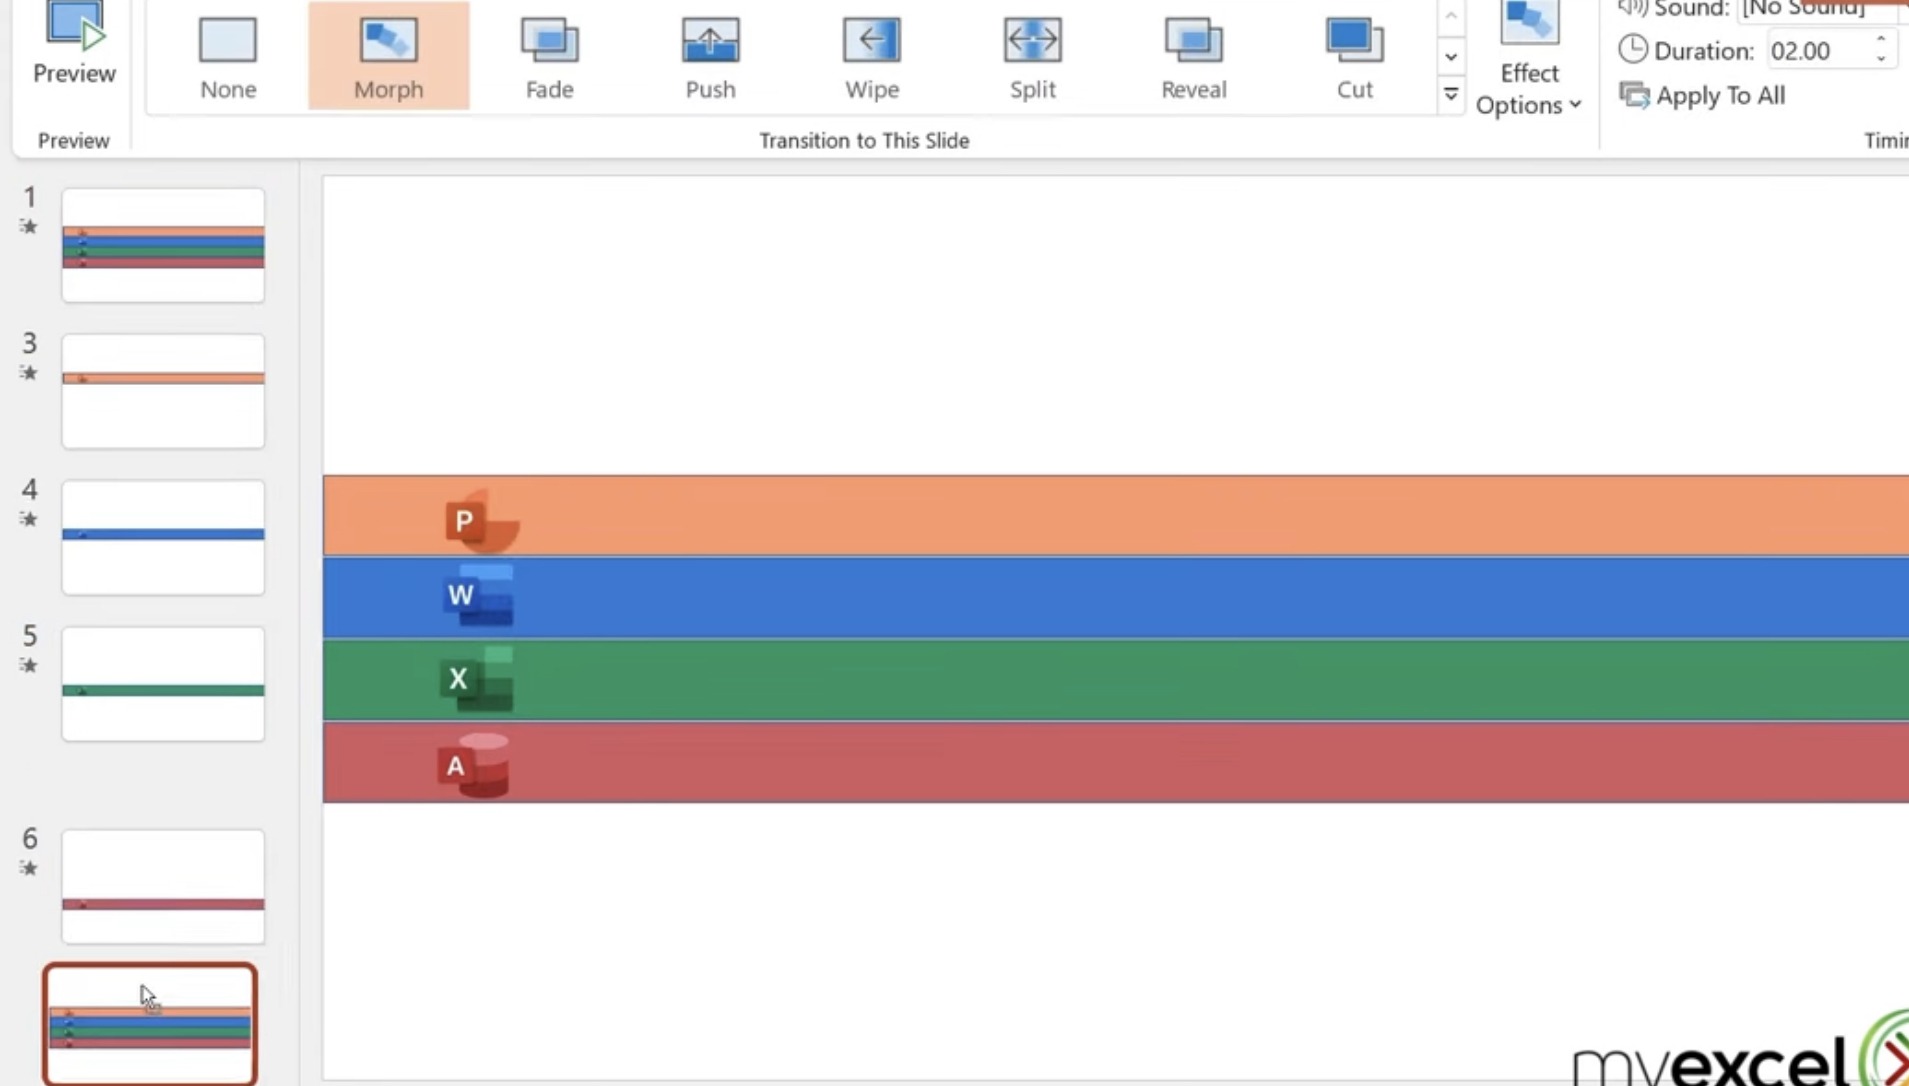Go to next gallery row arrow
Image resolution: width=1909 pixels, height=1086 pixels.
1451,56
